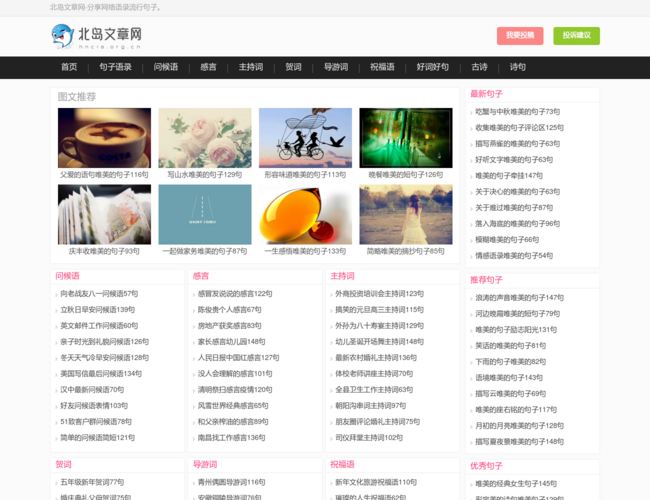Select 感言 in the navigation bar
The image size is (650, 500).
(x=208, y=67)
